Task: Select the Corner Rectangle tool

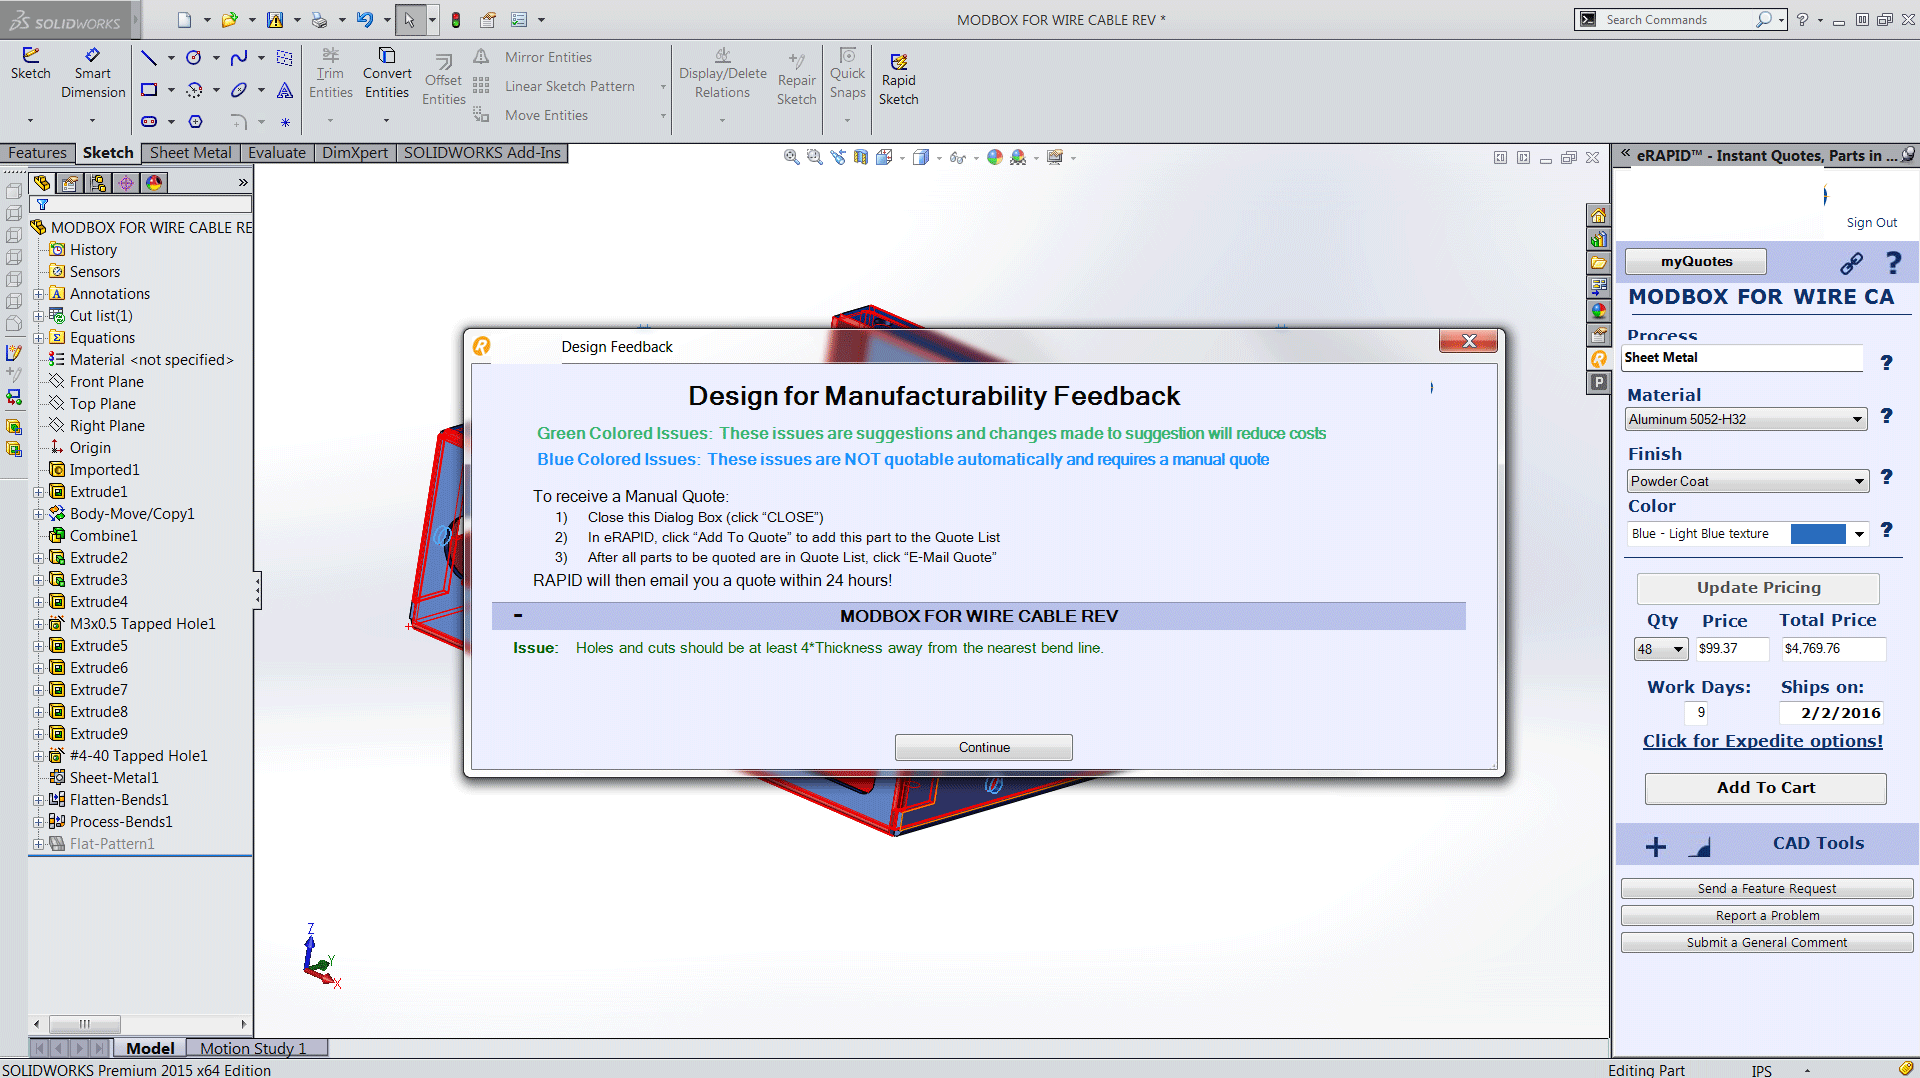Action: tap(149, 90)
